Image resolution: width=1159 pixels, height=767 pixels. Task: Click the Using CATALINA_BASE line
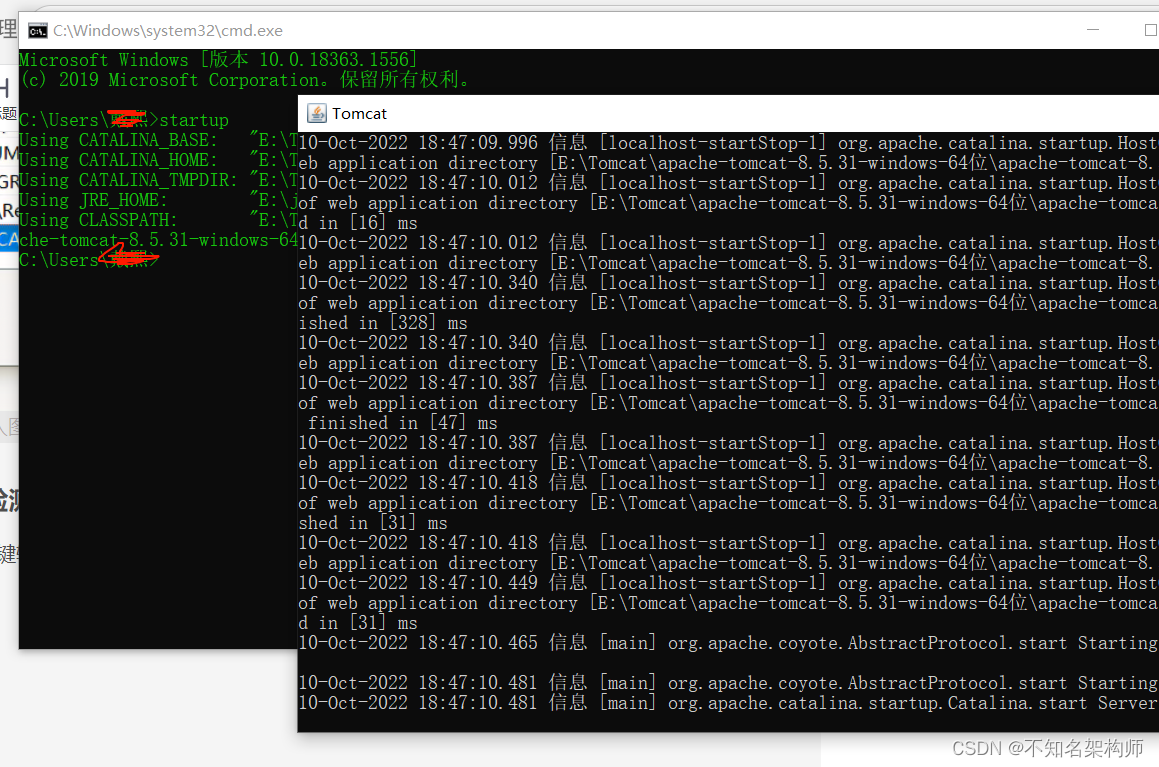tap(159, 140)
